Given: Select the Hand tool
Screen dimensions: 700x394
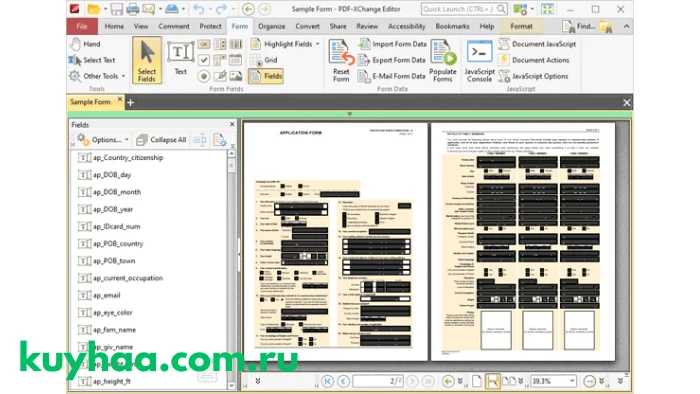Looking at the screenshot, I should click(x=85, y=44).
